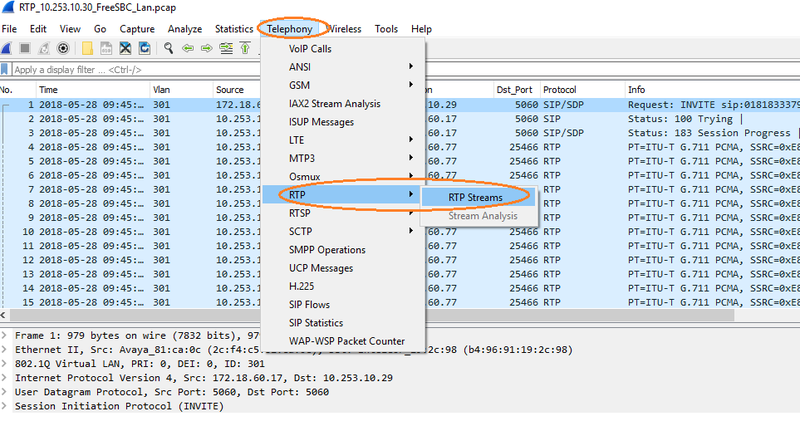Click the close capture file icon
The image size is (800, 426).
tap(125, 48)
